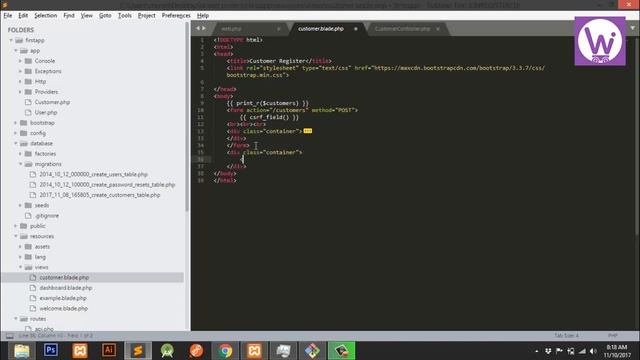Open the Help menu
The image size is (640, 360).
tap(203, 16)
